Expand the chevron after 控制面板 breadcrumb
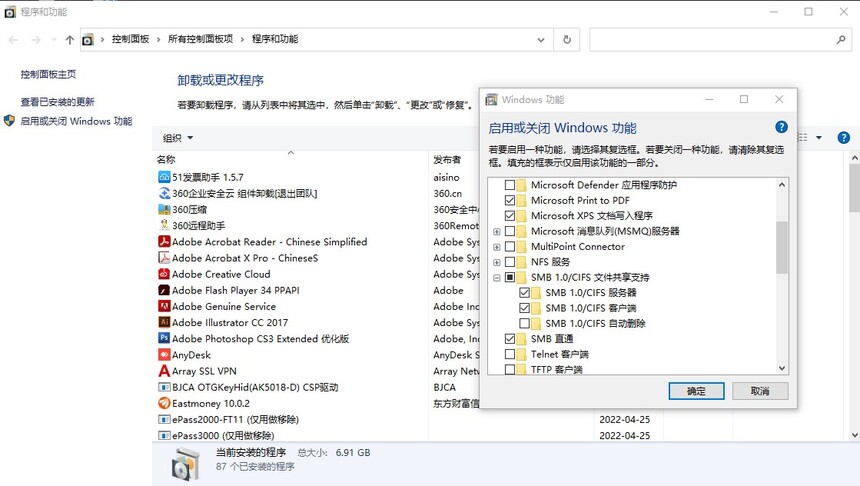 [x=159, y=39]
